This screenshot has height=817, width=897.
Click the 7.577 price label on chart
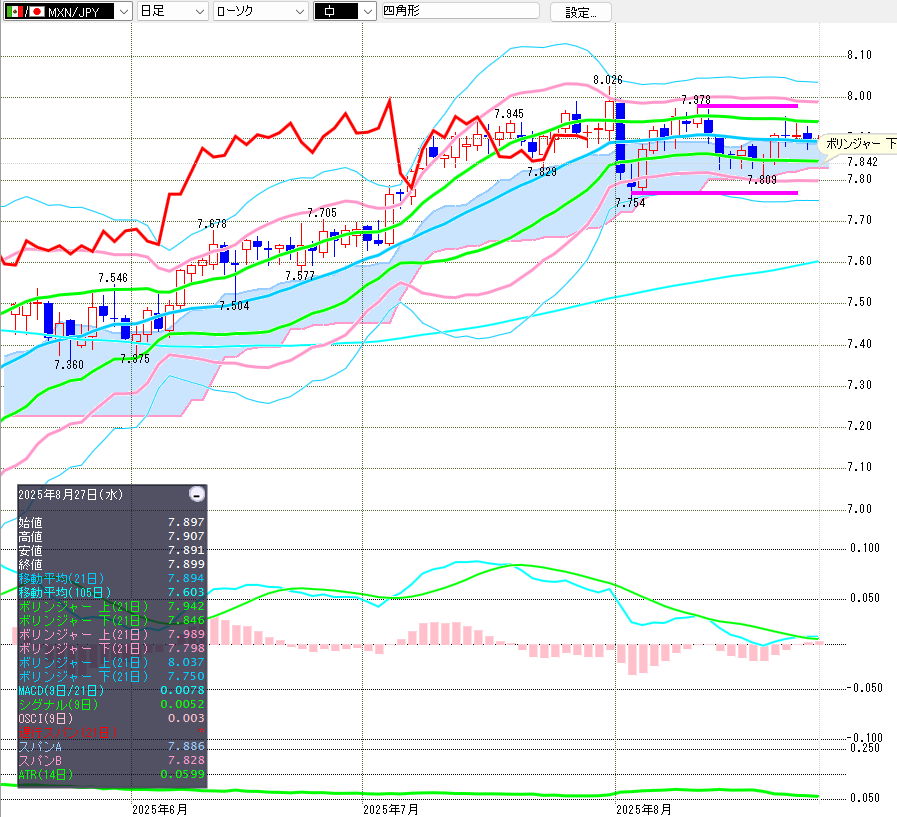(300, 275)
